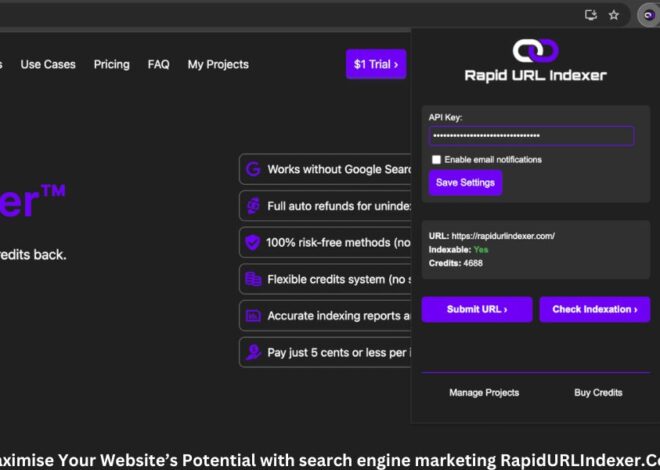Click the coins icon beside Flexible credits
This screenshot has height=470, width=660.
(253, 279)
